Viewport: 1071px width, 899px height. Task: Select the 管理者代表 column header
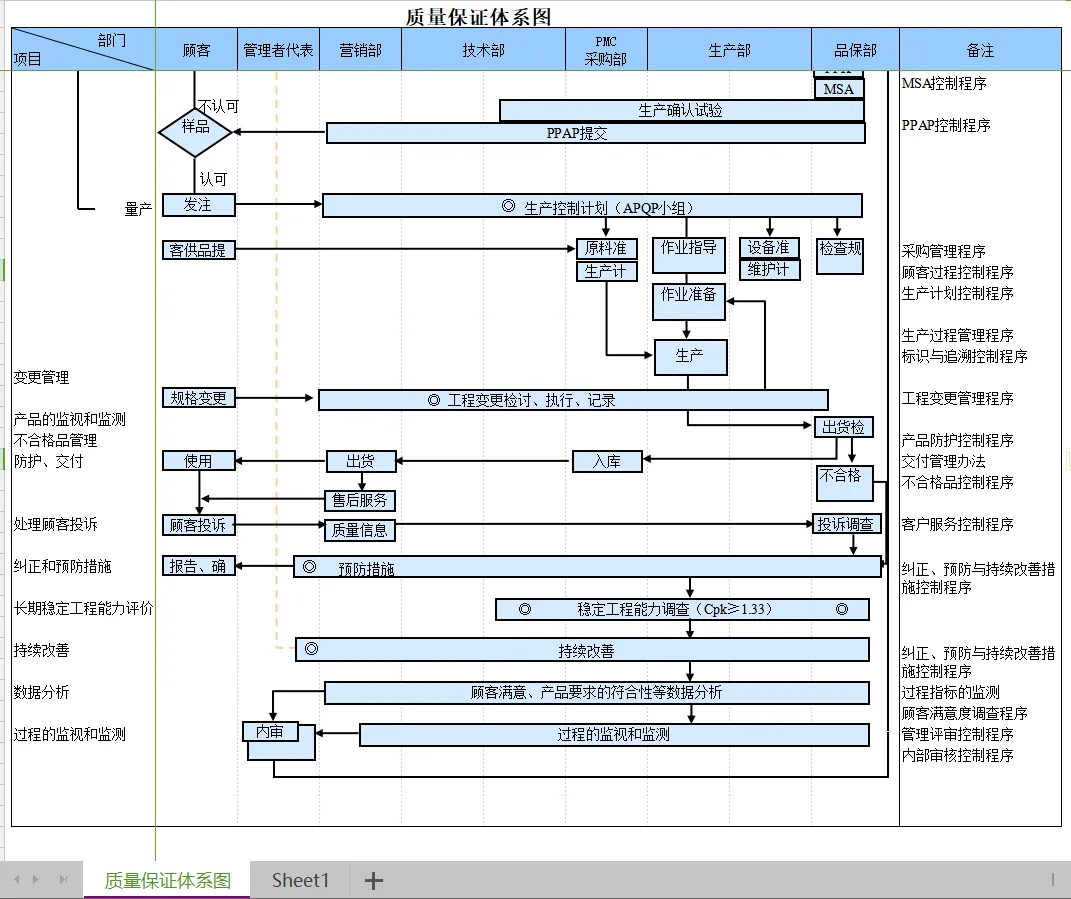(x=279, y=50)
